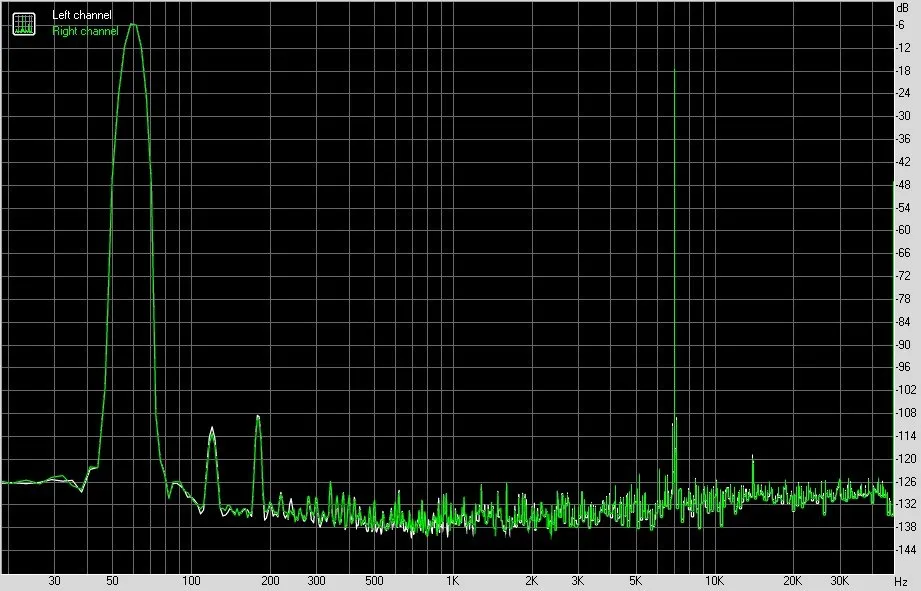This screenshot has height=591, width=921.
Task: Click the "-60" dB scale value
Action: point(903,230)
